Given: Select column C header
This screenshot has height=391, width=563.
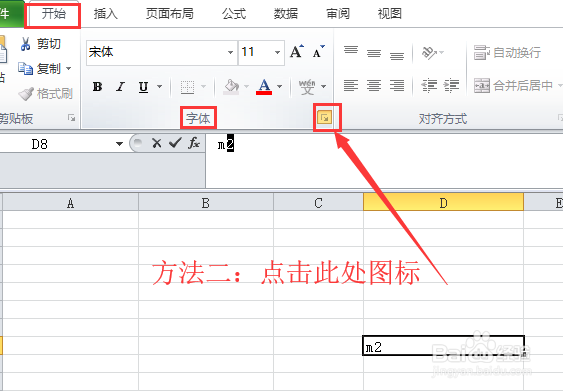Looking at the screenshot, I should (x=318, y=203).
